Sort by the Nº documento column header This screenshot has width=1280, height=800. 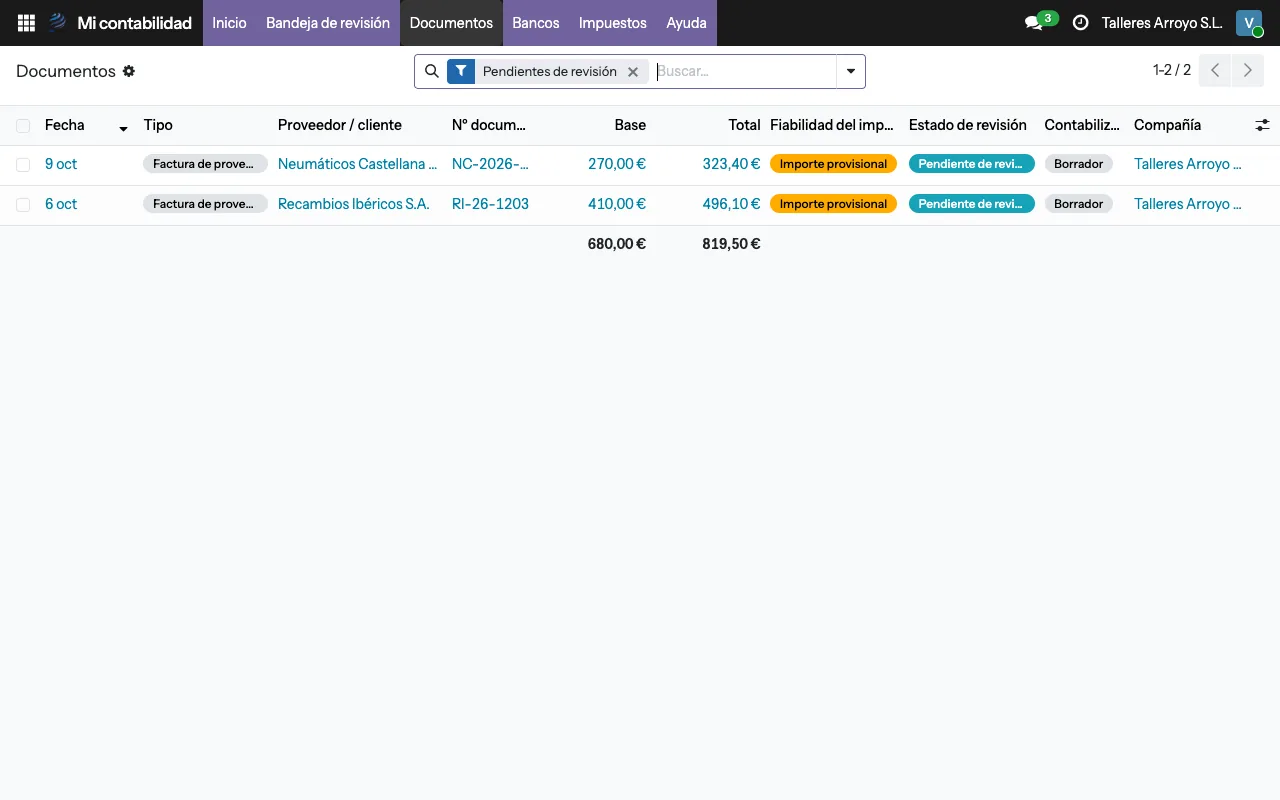point(489,125)
